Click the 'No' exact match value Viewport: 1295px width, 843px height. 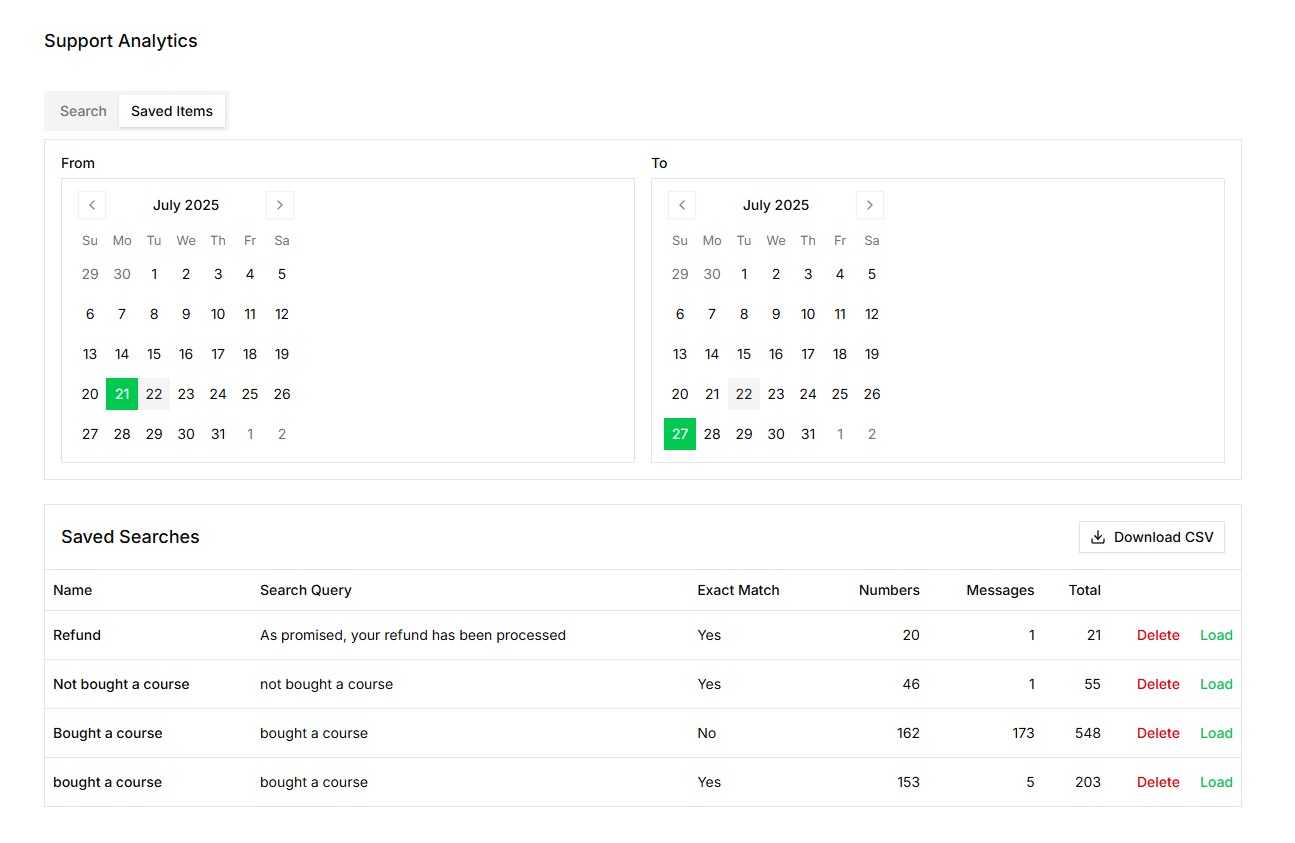(x=707, y=733)
